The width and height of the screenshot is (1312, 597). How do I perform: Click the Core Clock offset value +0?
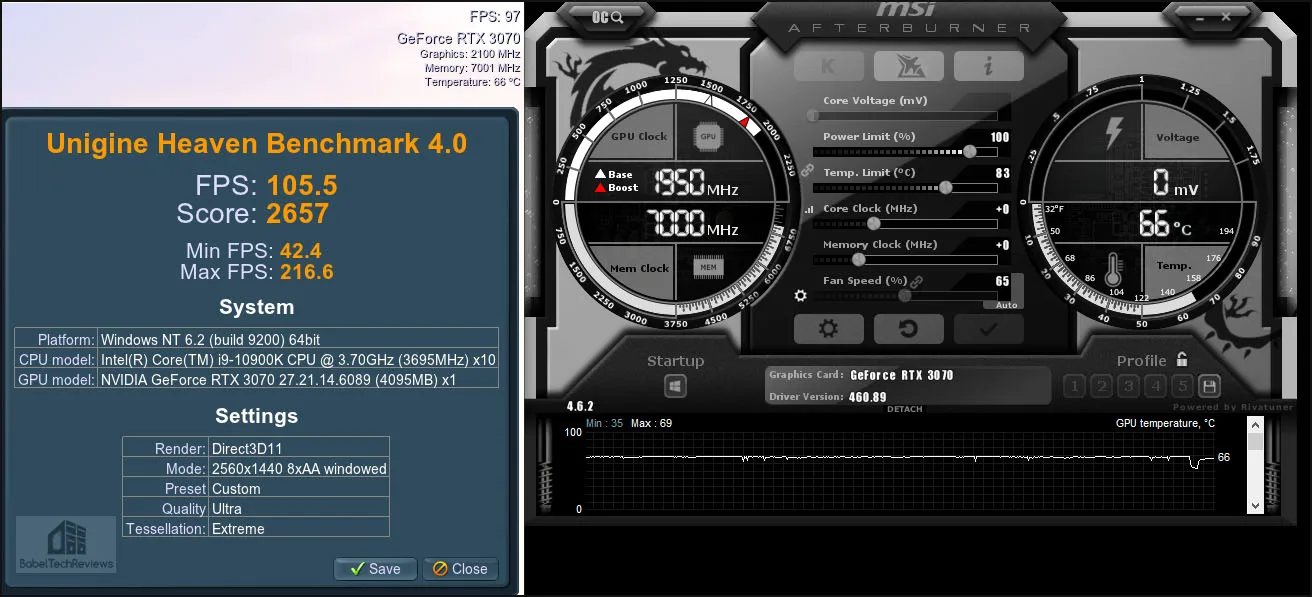[x=1002, y=209]
